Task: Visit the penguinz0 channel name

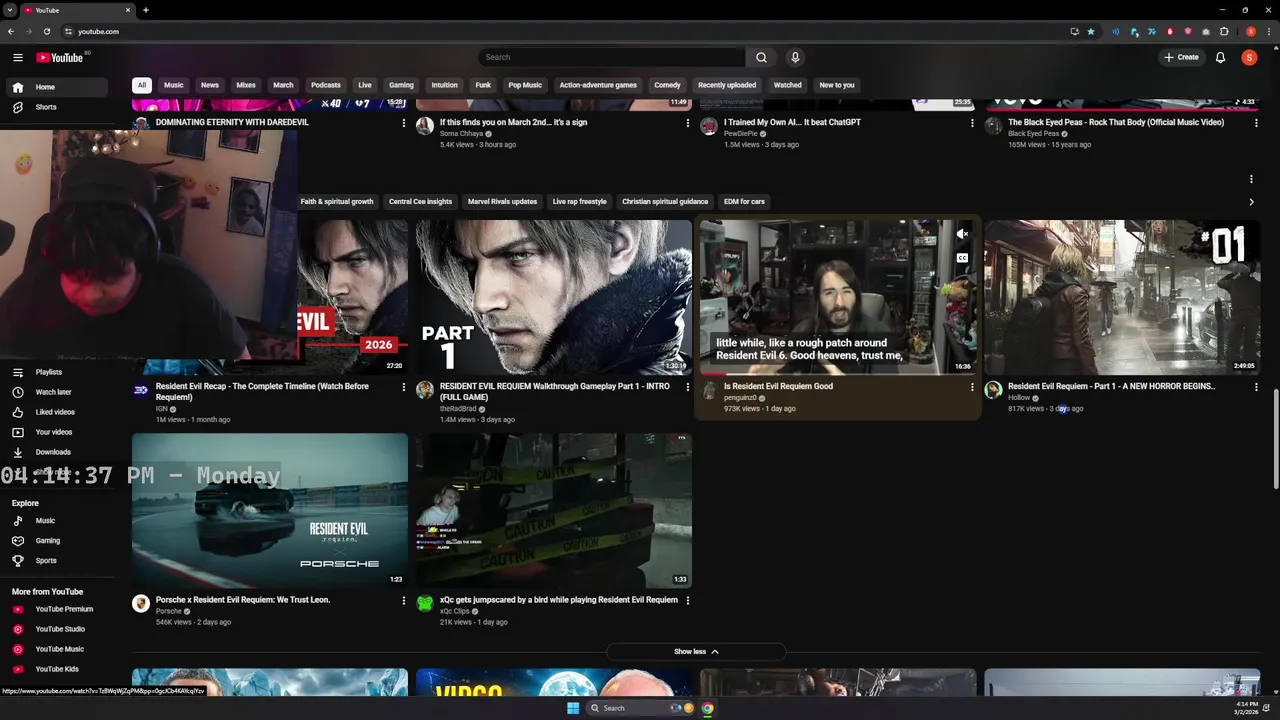Action: click(741, 398)
